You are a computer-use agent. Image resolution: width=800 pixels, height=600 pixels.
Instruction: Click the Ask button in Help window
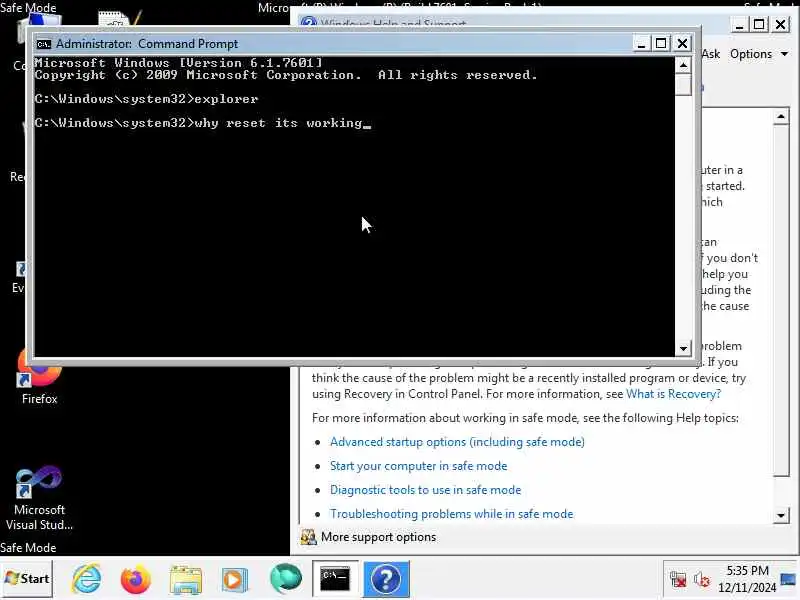pyautogui.click(x=710, y=54)
